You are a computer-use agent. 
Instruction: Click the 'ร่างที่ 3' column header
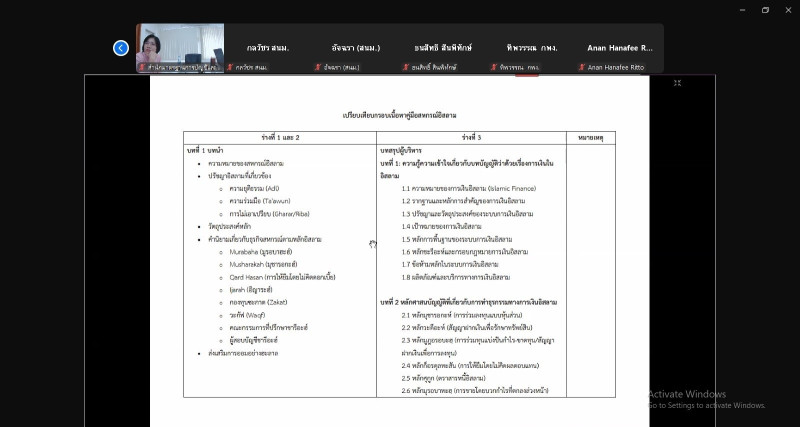click(x=471, y=138)
